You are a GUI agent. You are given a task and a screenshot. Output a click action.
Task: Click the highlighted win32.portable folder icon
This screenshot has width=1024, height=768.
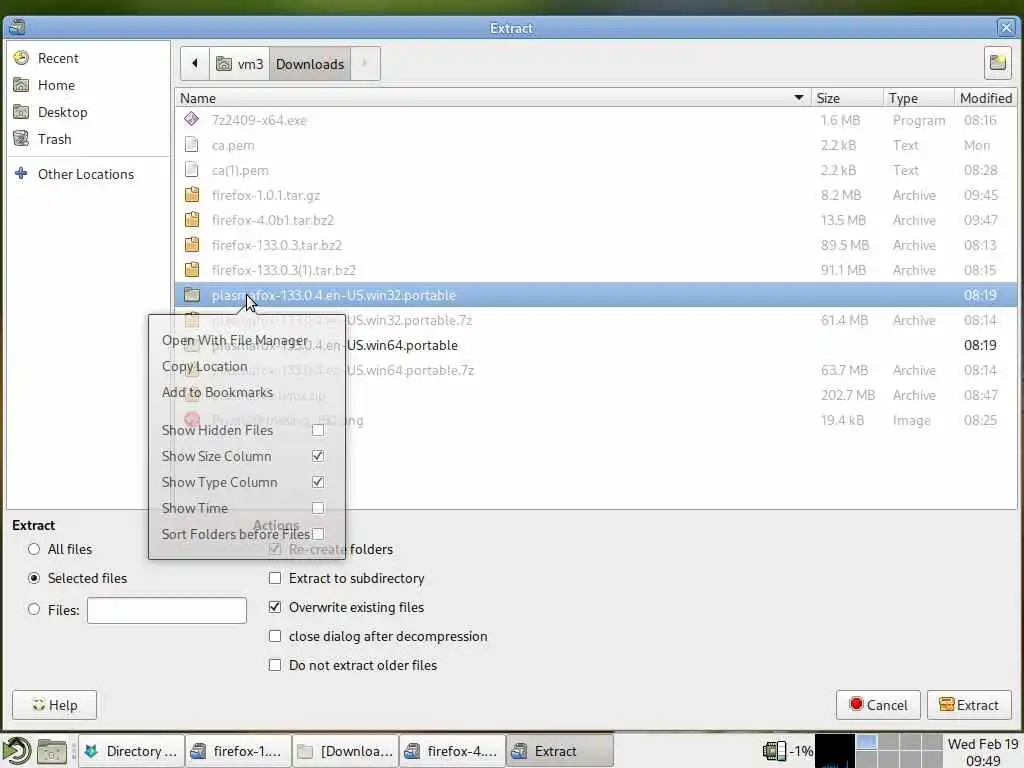tap(191, 295)
